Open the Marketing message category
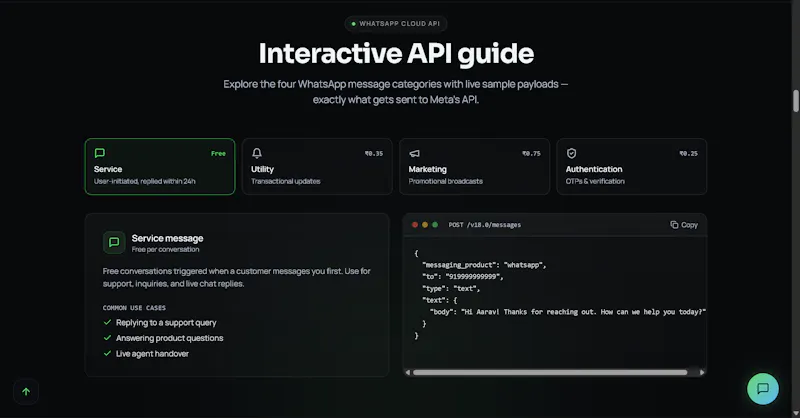The image size is (800, 418). point(474,166)
